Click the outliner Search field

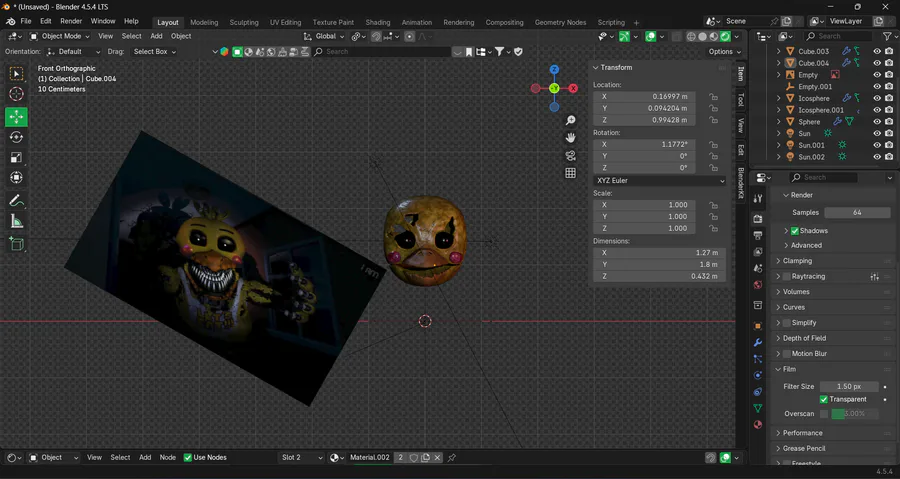[x=839, y=36]
